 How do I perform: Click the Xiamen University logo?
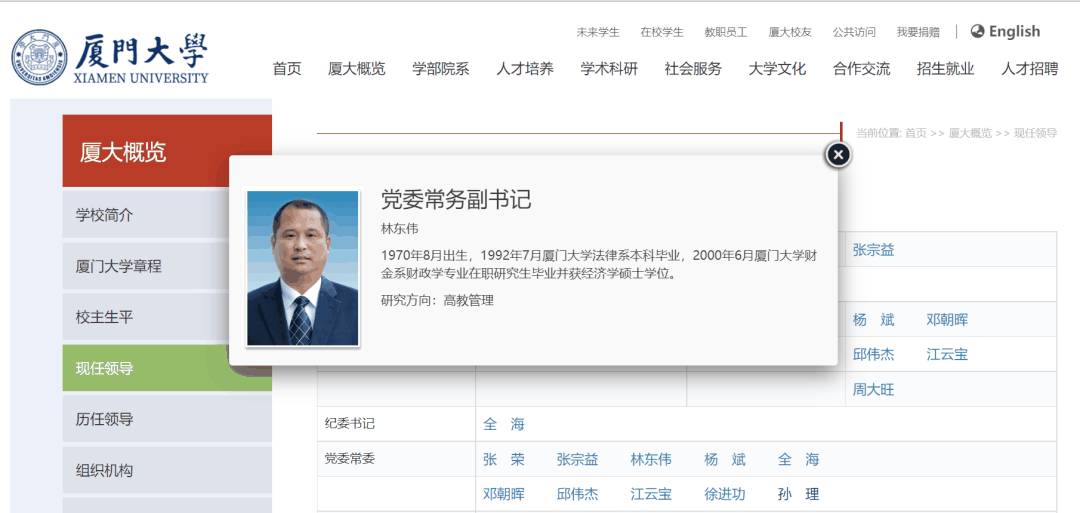(111, 58)
